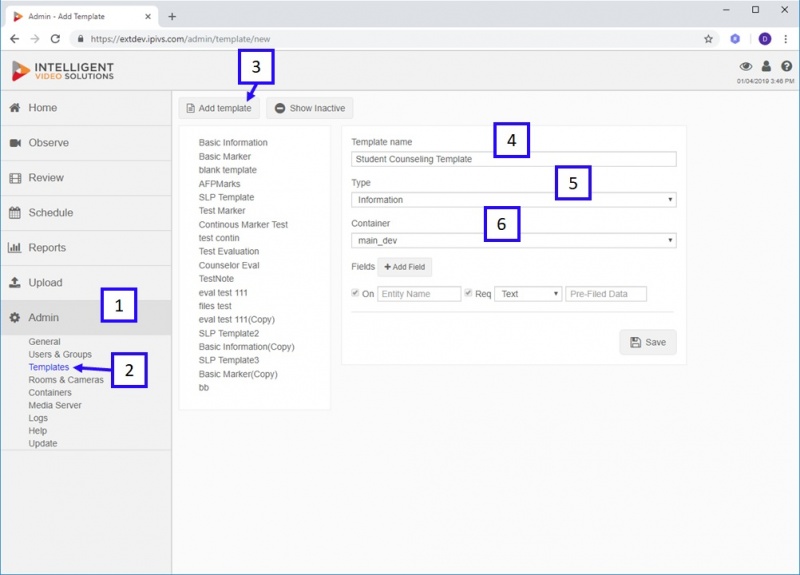Open the Schedule menu item
The image size is (800, 575).
86,213
